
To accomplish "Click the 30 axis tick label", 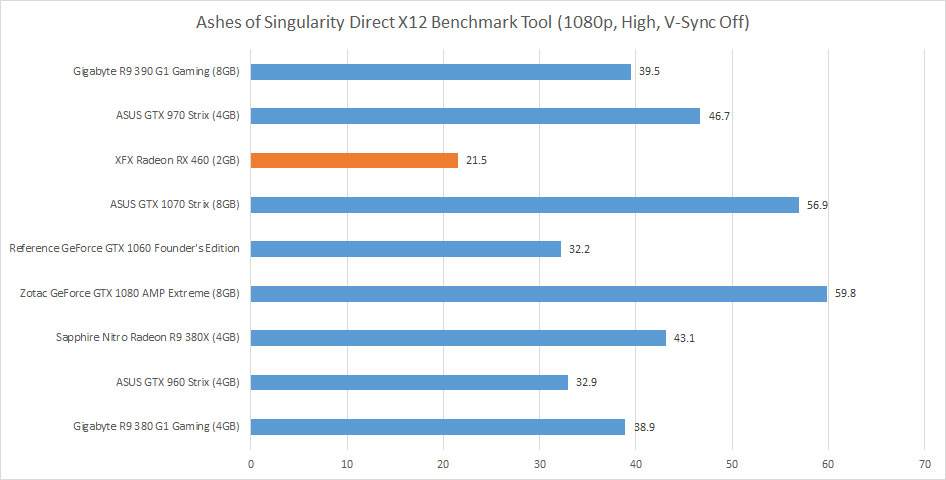I will pyautogui.click(x=540, y=464).
